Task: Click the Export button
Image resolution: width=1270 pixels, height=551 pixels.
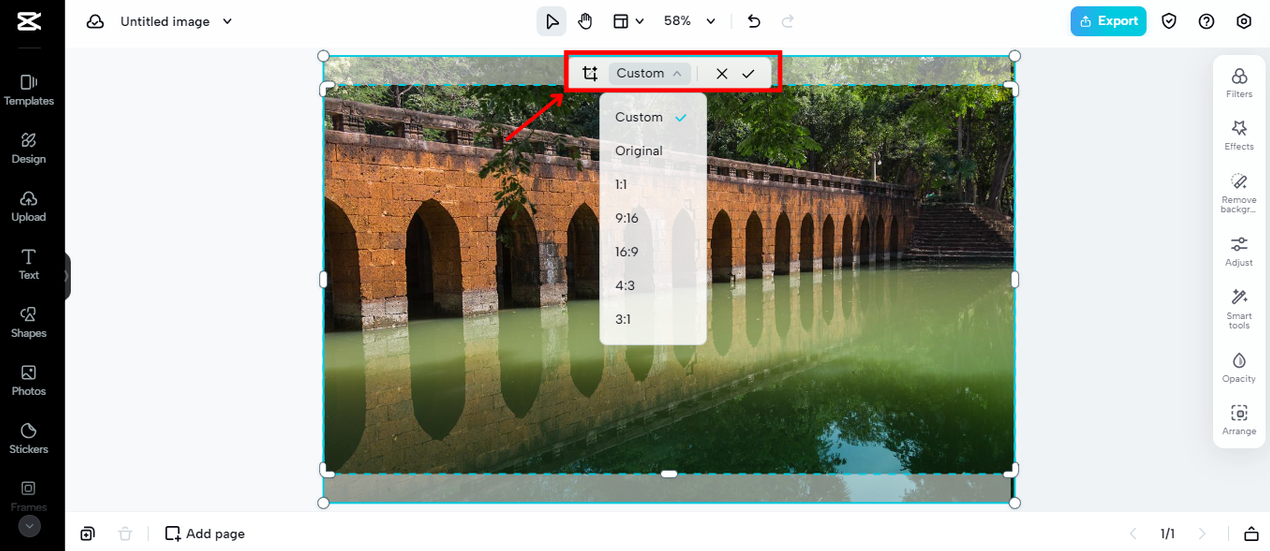Action: [1108, 21]
